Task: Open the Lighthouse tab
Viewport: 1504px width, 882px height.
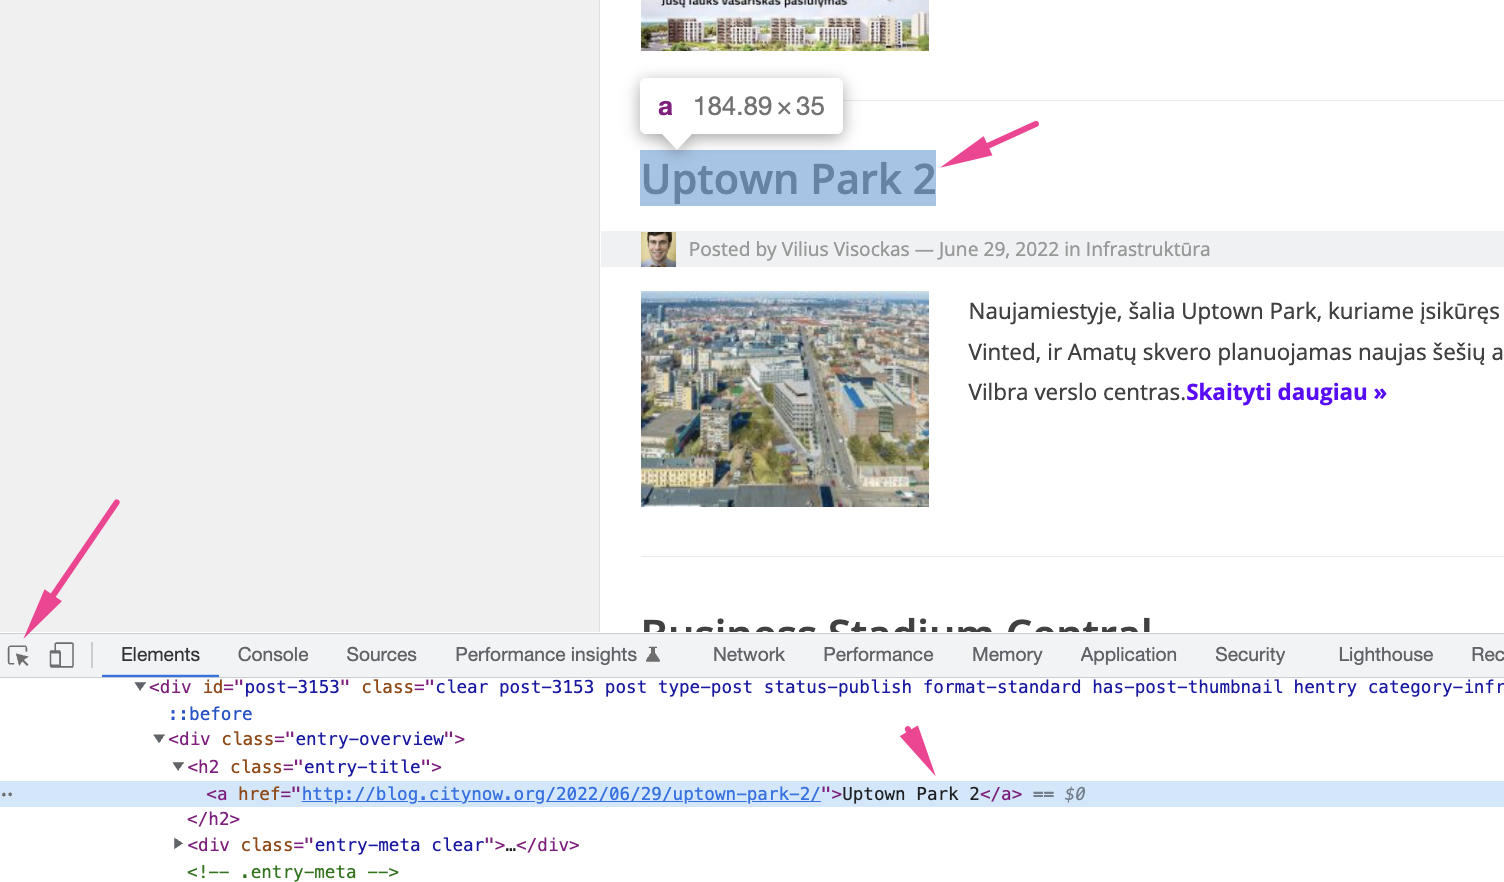Action: coord(1385,655)
